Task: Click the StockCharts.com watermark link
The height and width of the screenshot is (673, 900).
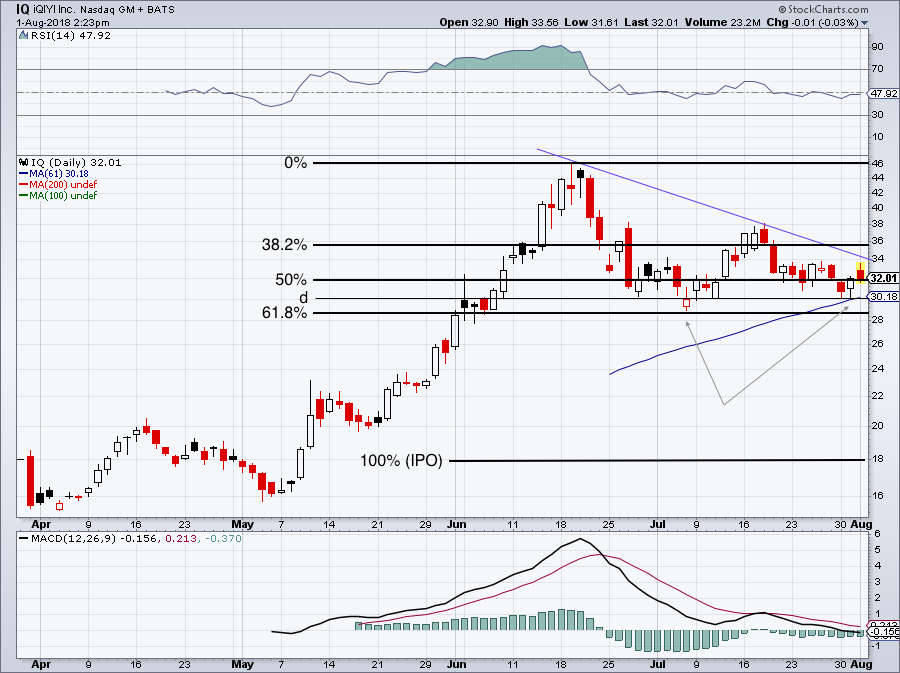Action: tap(824, 9)
